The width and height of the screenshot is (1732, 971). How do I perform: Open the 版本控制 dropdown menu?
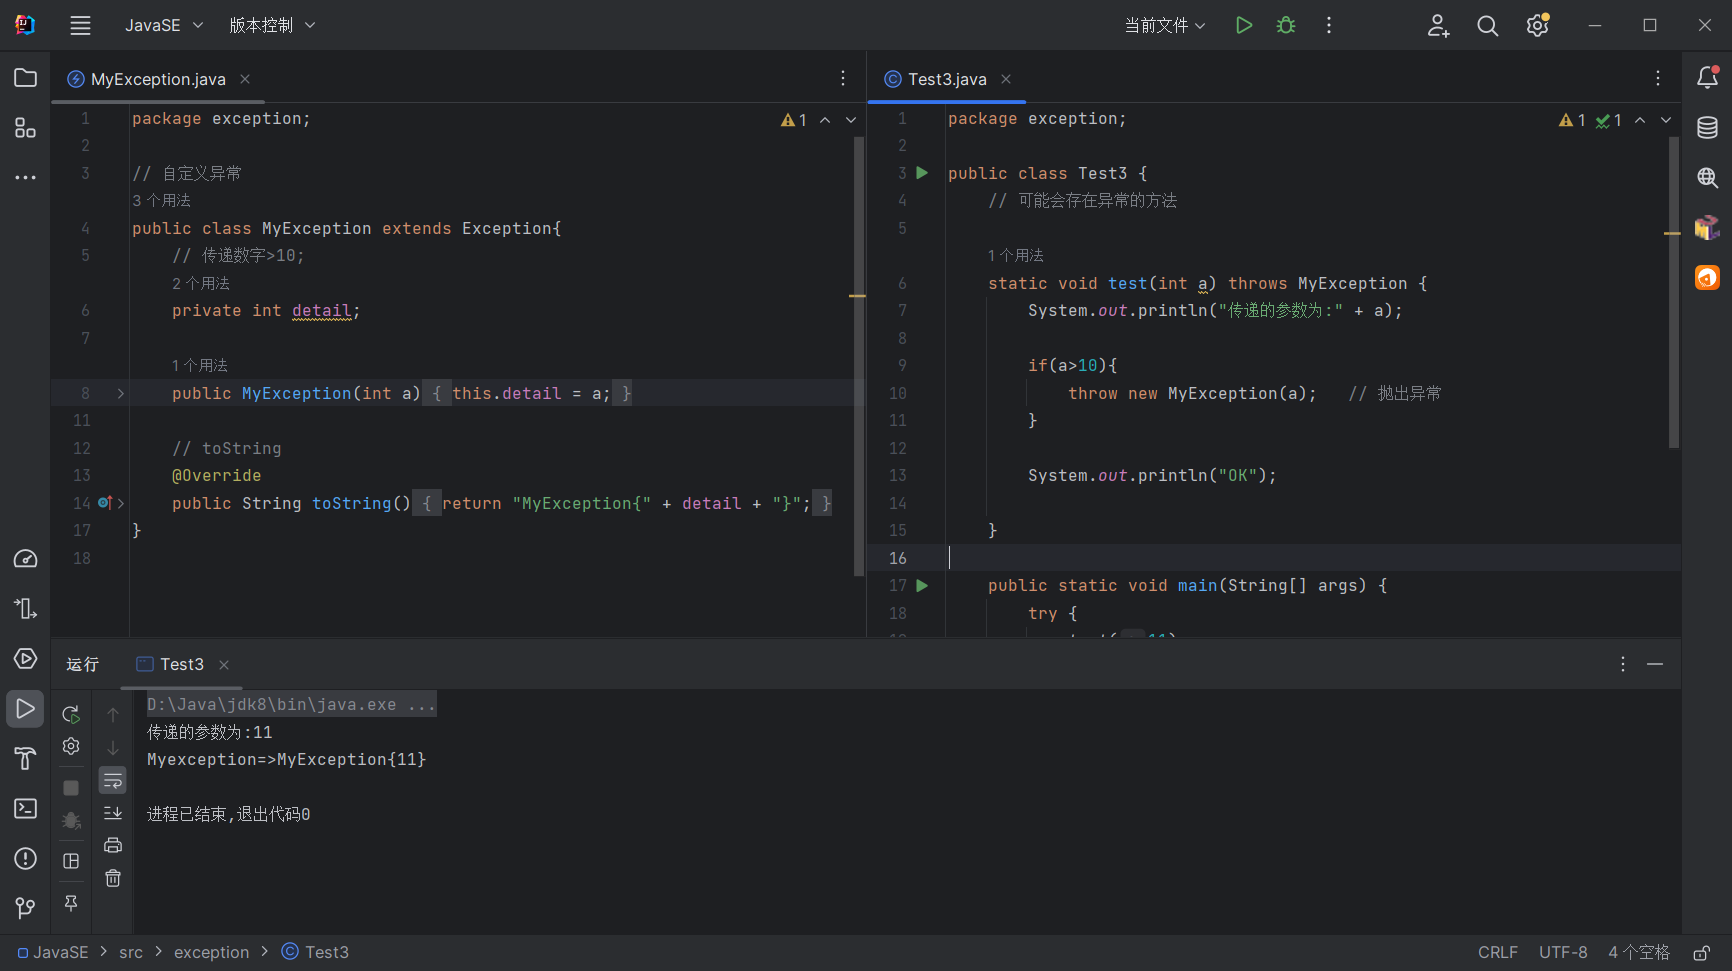pyautogui.click(x=271, y=26)
